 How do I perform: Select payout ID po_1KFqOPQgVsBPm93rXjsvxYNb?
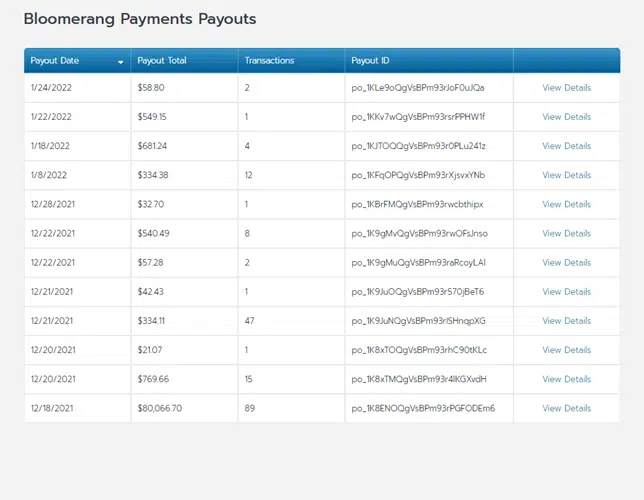click(418, 175)
